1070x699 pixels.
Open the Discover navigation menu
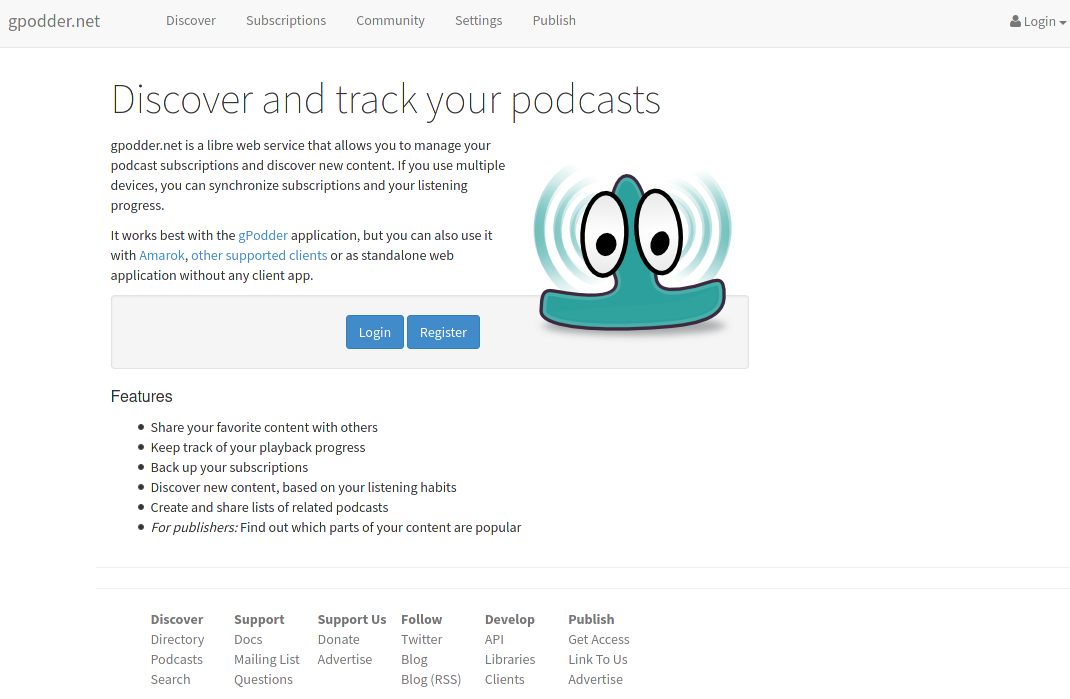[x=190, y=20]
